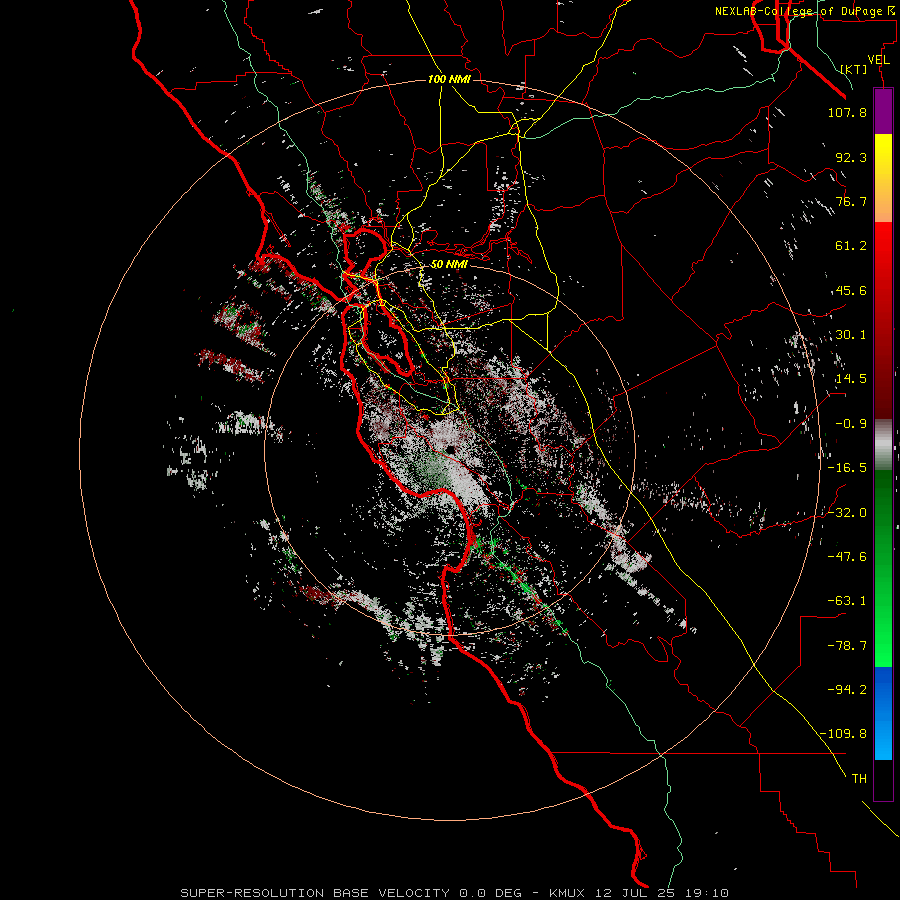Click the purple segment of the velocity color bar
This screenshot has height=900, width=900.
[883, 111]
